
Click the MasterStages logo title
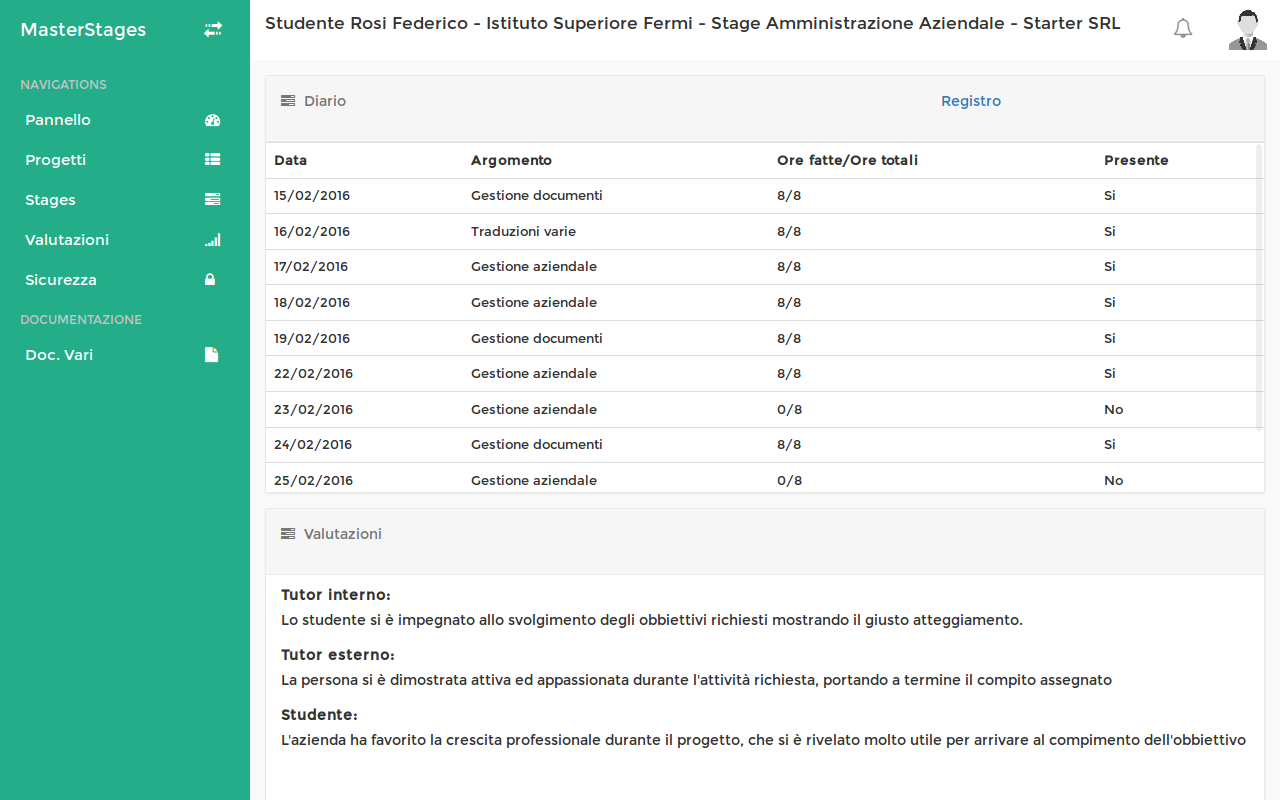click(83, 30)
